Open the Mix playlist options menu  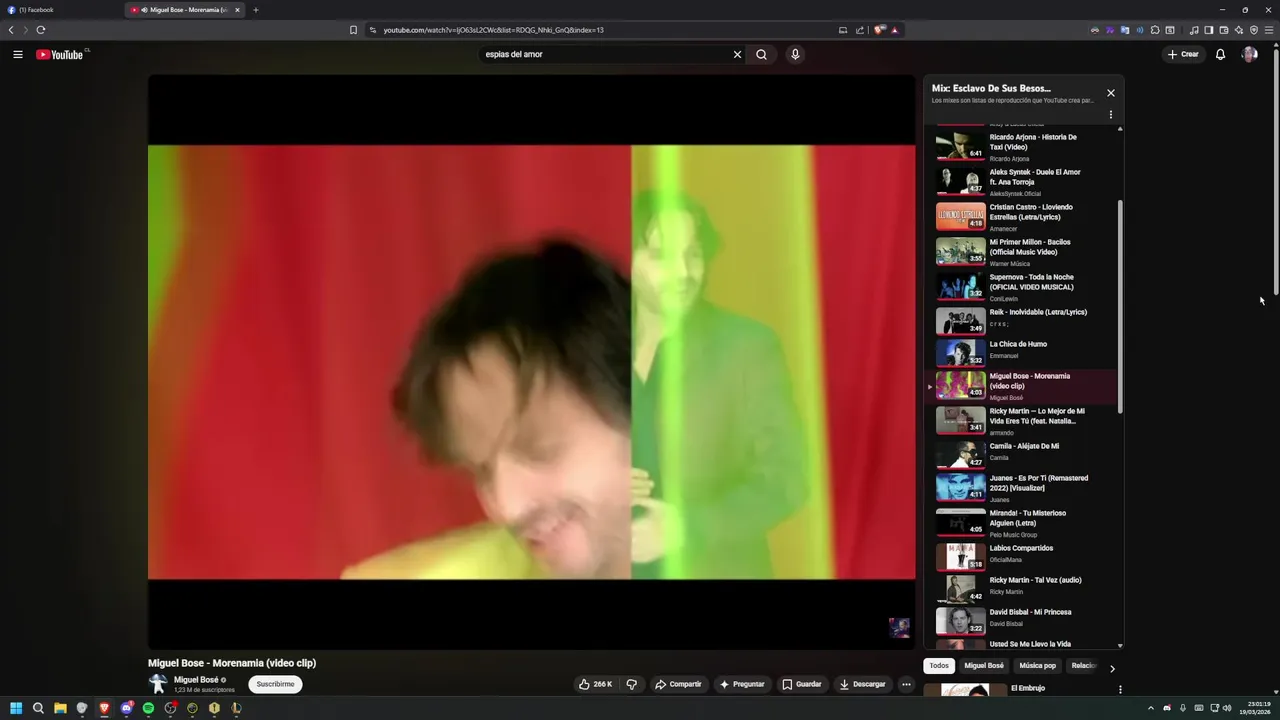(x=1110, y=115)
